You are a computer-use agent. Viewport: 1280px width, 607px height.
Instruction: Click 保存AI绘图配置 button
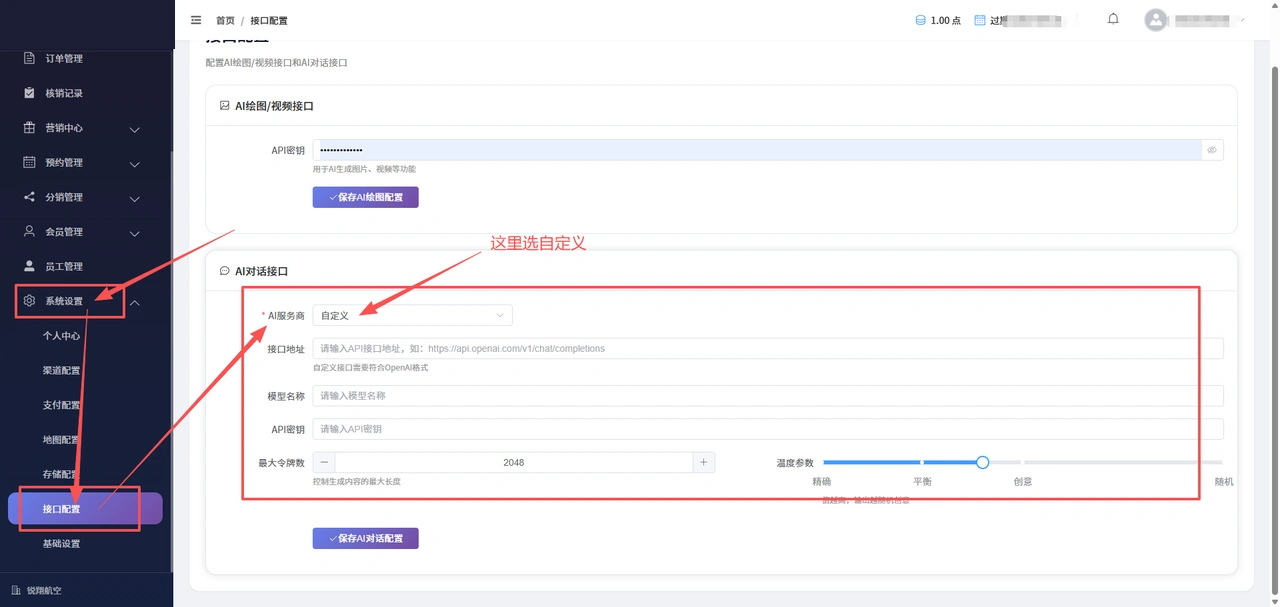(x=365, y=197)
